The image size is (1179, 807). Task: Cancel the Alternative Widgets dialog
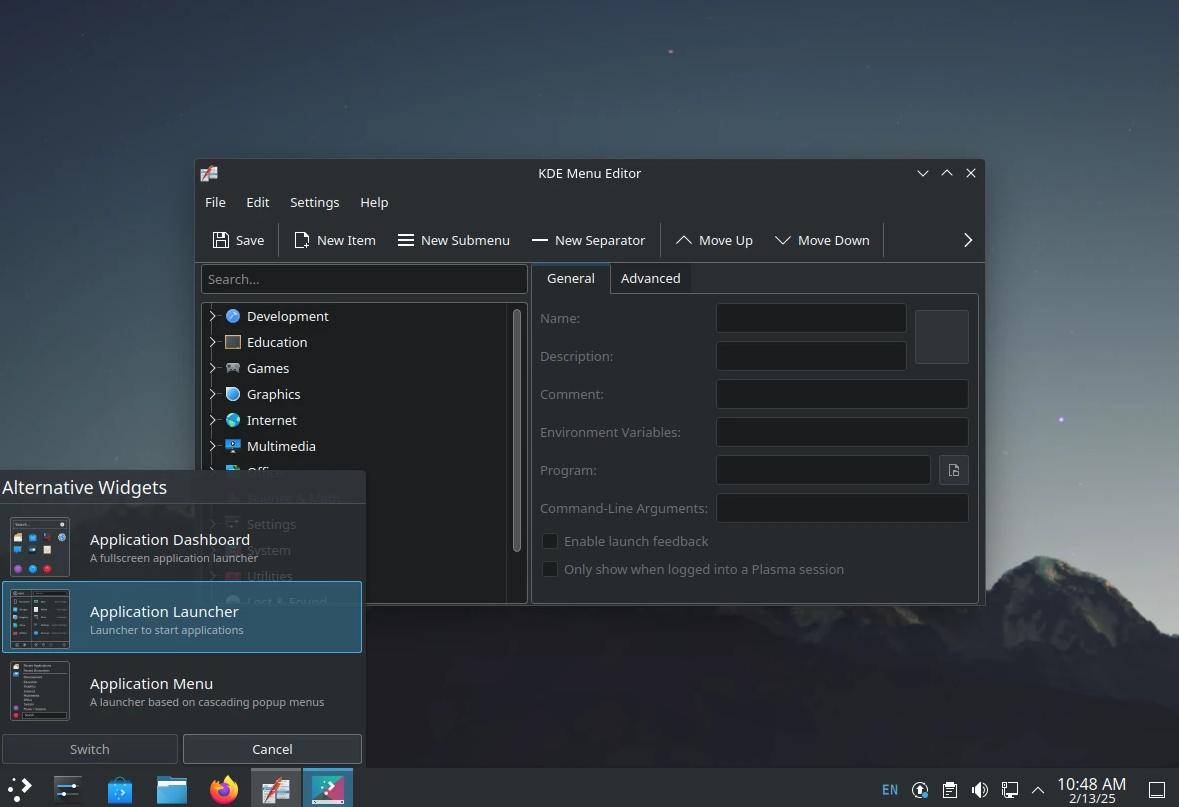click(x=272, y=748)
